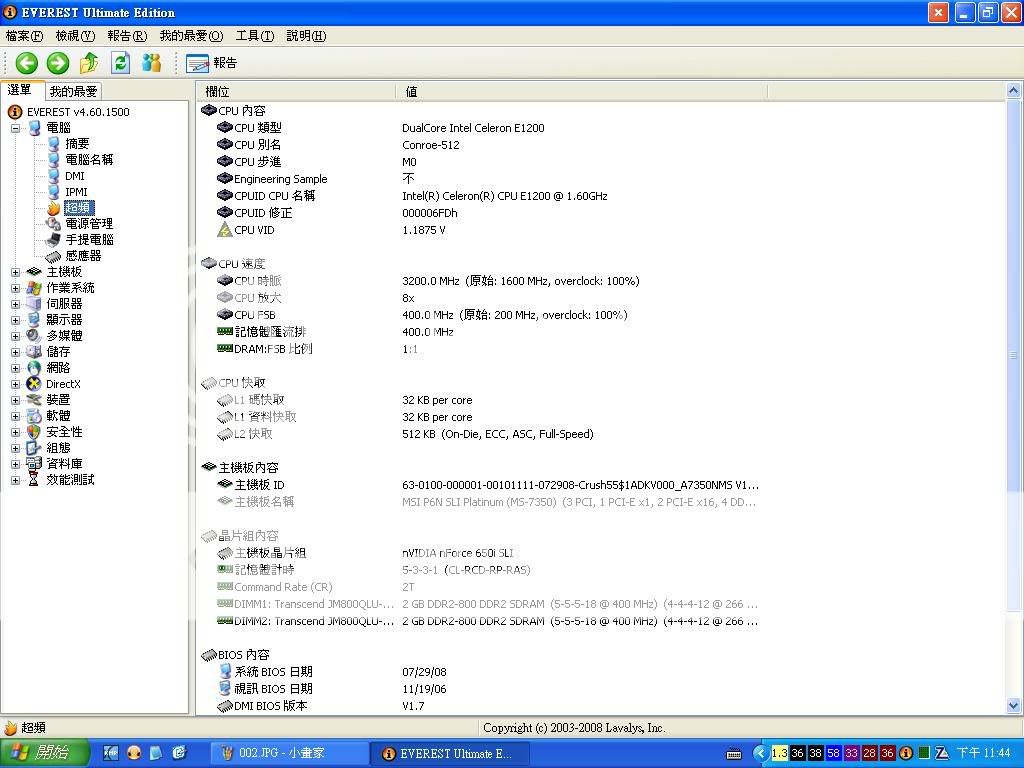Click the 58 temperature tray indicator
The height and width of the screenshot is (768, 1024).
833,753
